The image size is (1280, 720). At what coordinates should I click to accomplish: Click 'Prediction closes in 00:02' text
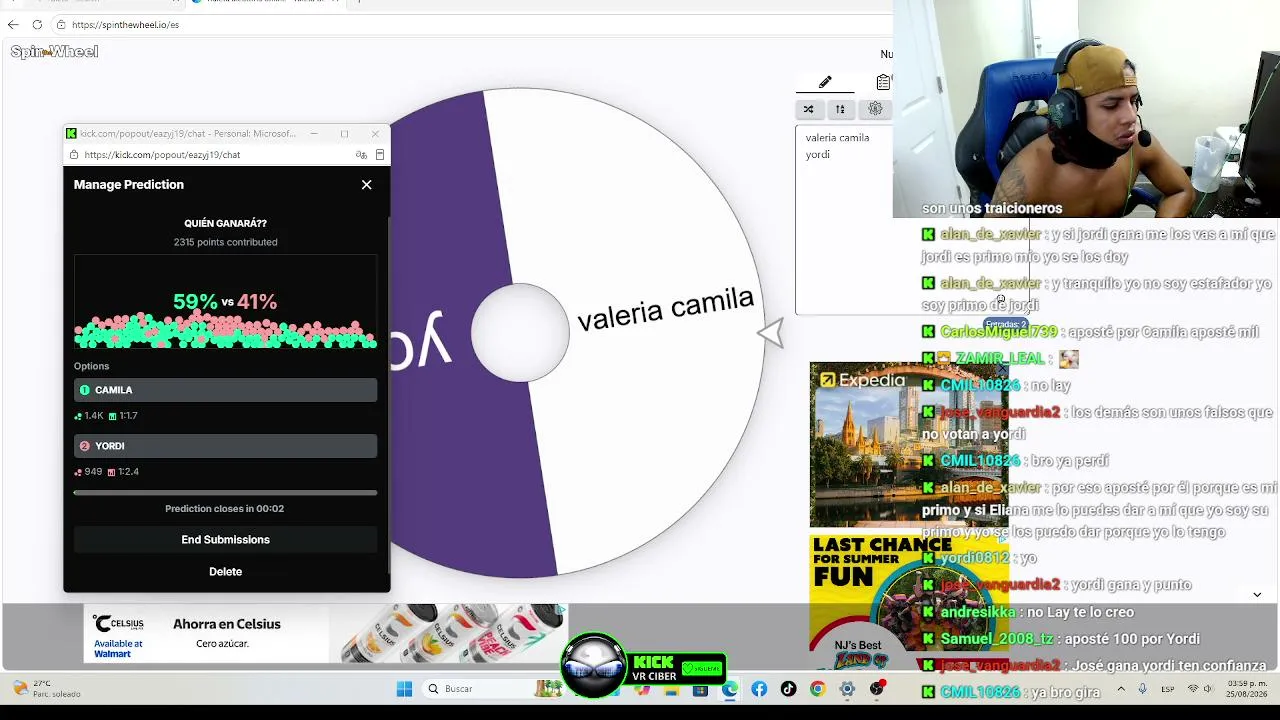tap(225, 509)
